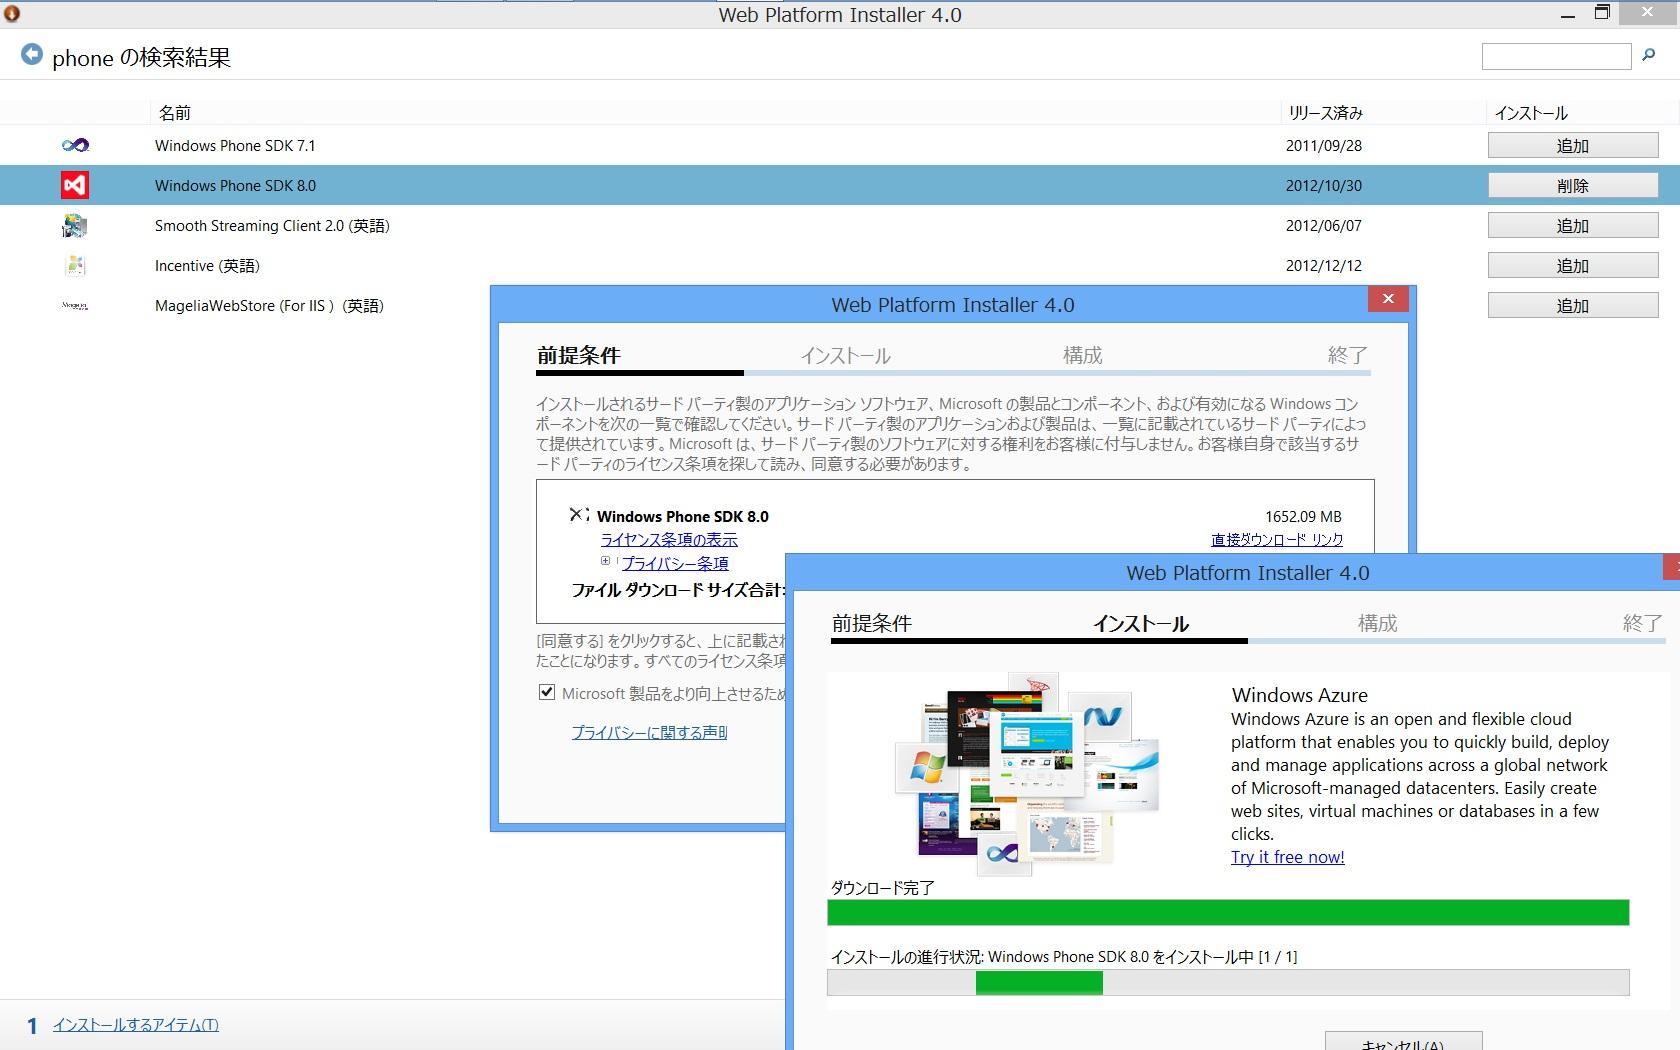Viewport: 1680px width, 1050px height.
Task: Open the インストールするアイテム link
Action: tap(135, 1025)
